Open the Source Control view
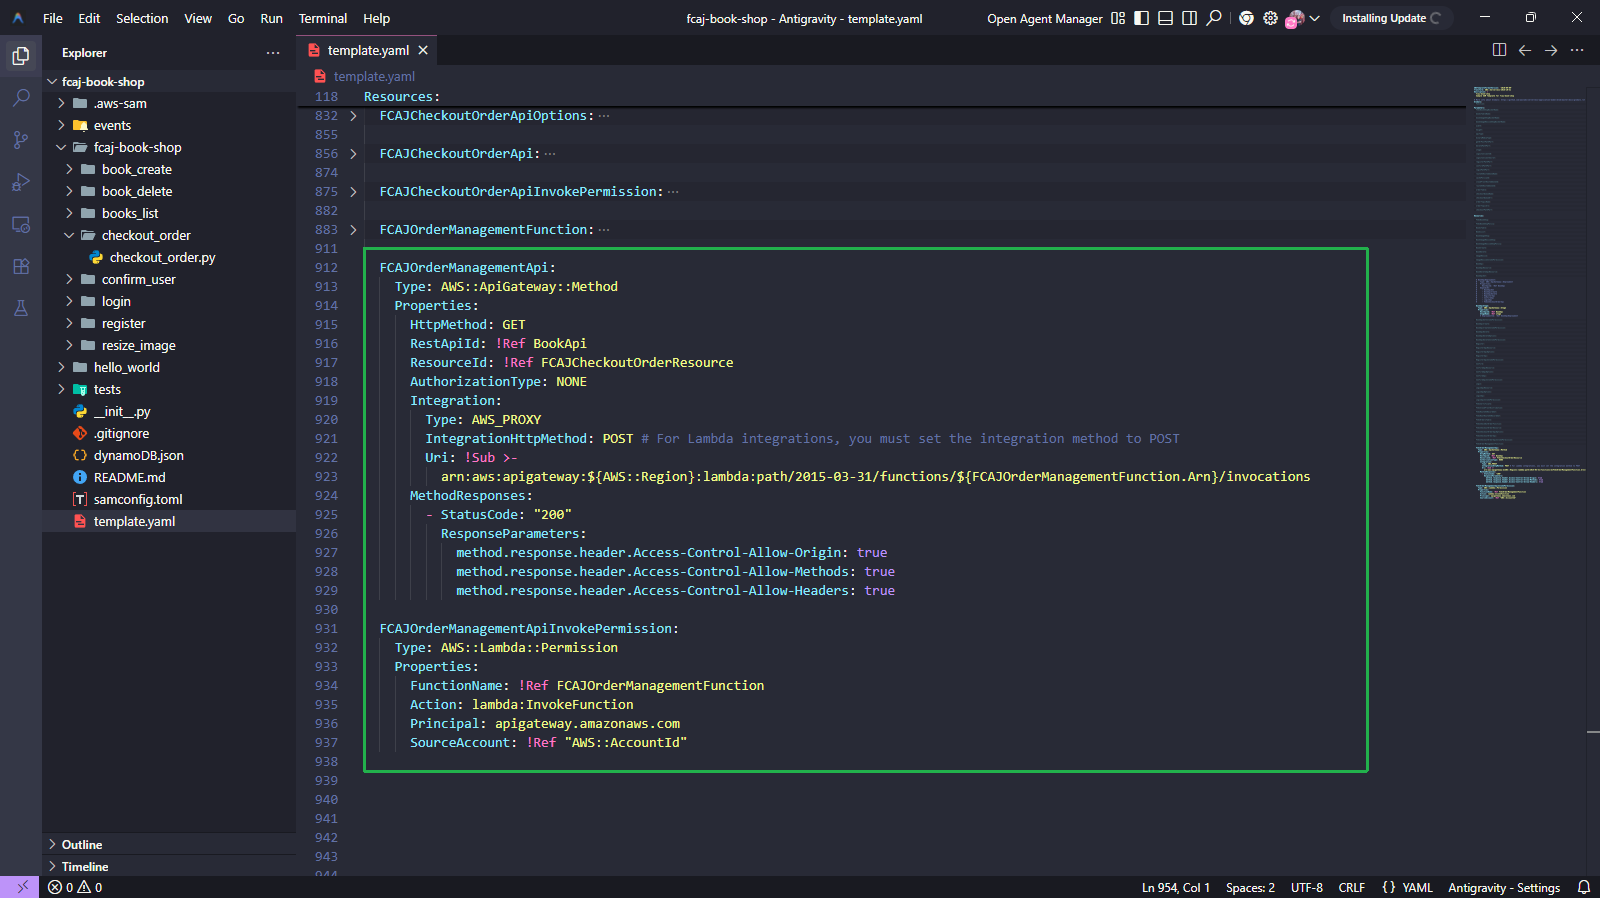1600x898 pixels. [20, 140]
